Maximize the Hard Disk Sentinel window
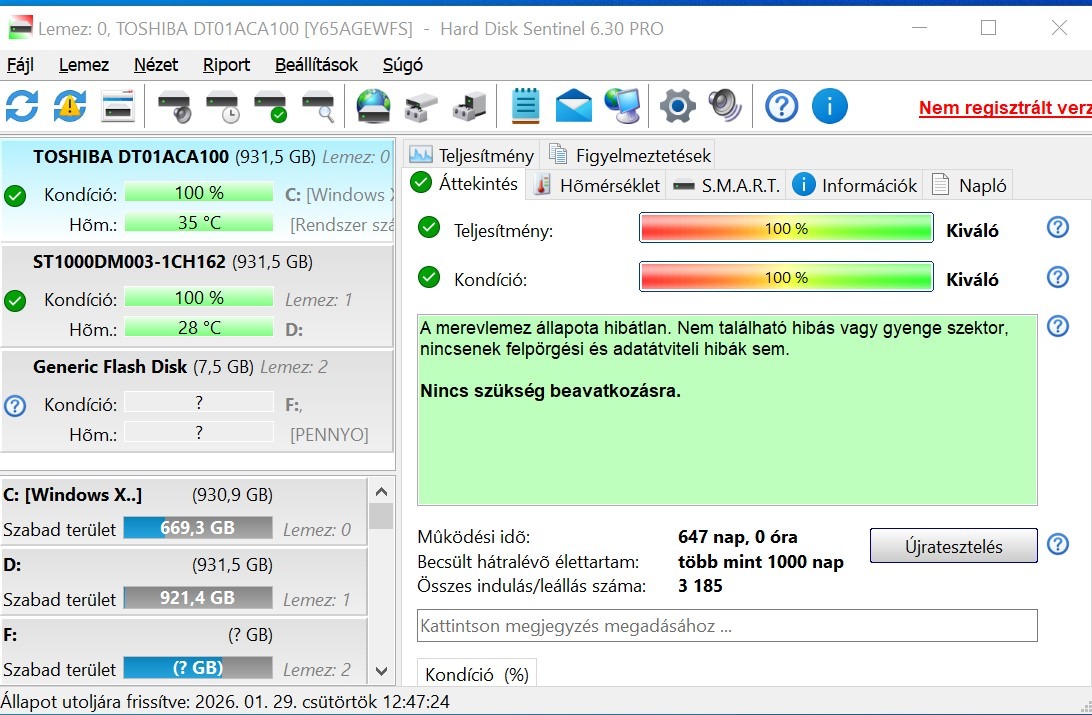Image resolution: width=1092 pixels, height=715 pixels. [x=988, y=28]
